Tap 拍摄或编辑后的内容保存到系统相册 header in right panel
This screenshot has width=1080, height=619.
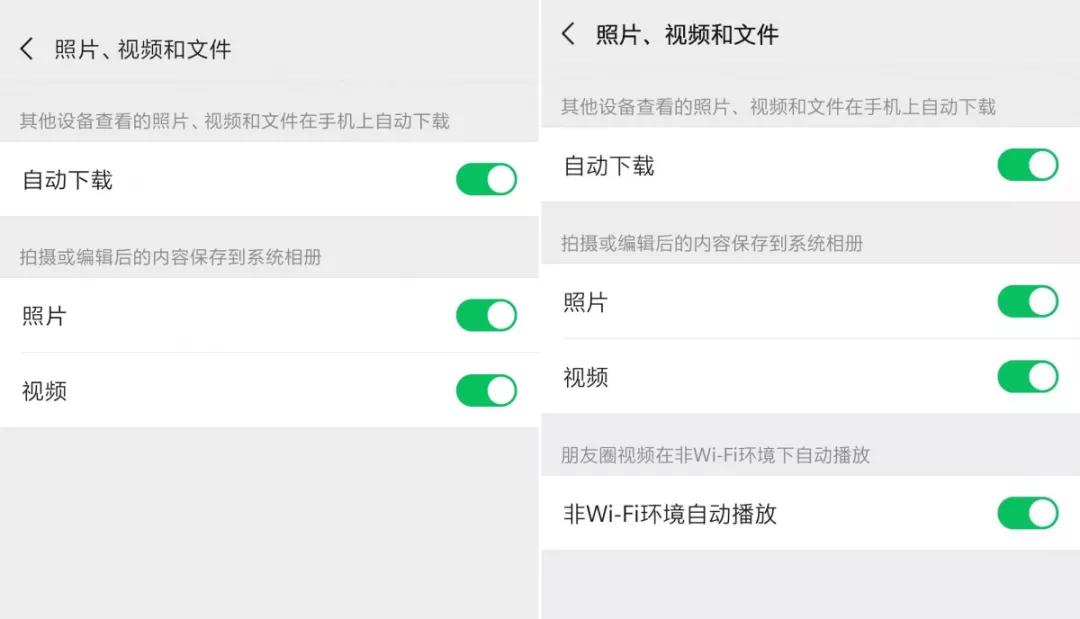711,243
